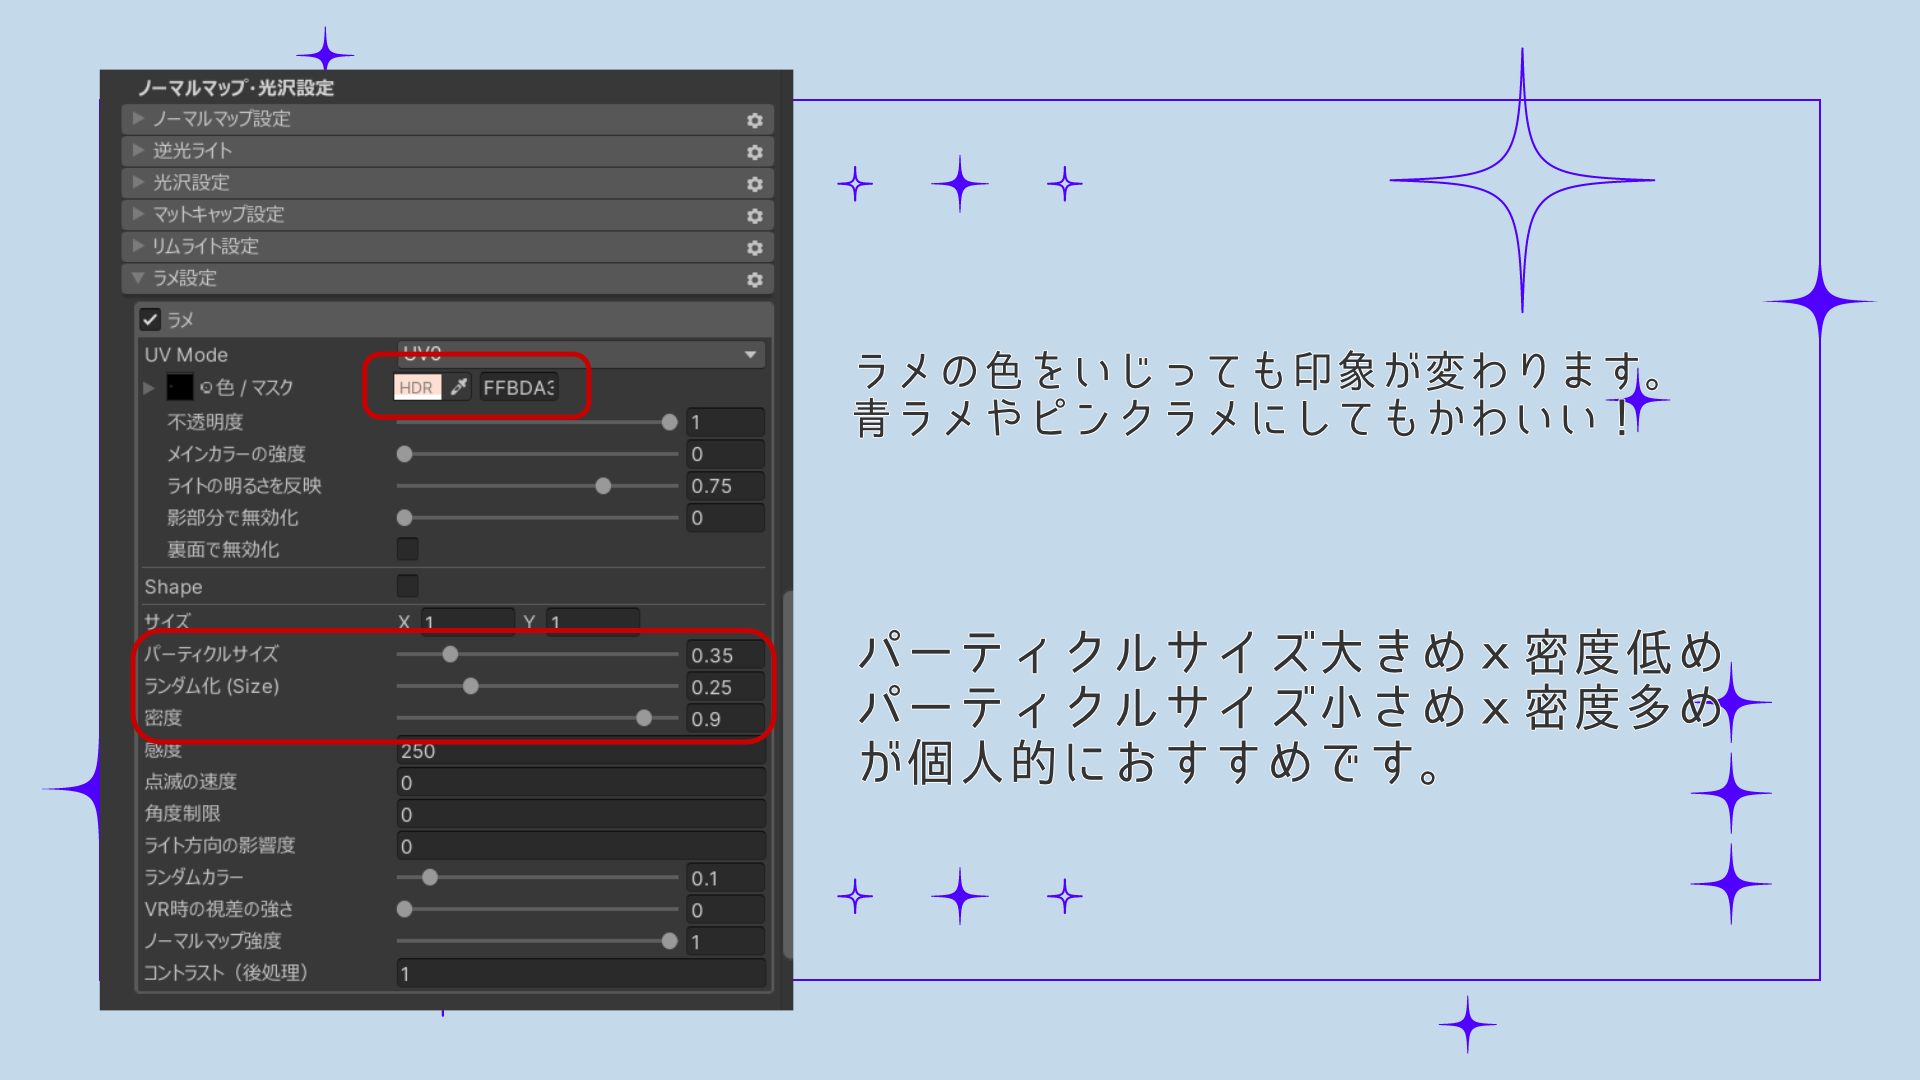Click the サイズ Y field

coord(594,621)
